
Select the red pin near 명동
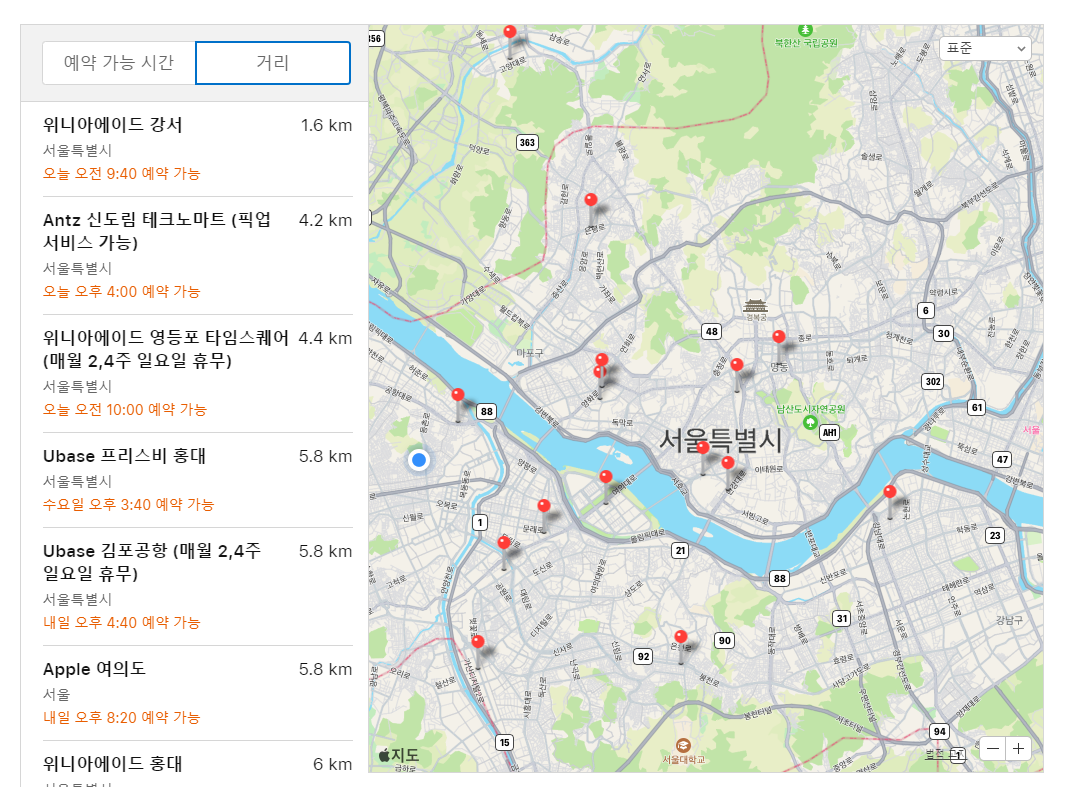pos(779,337)
